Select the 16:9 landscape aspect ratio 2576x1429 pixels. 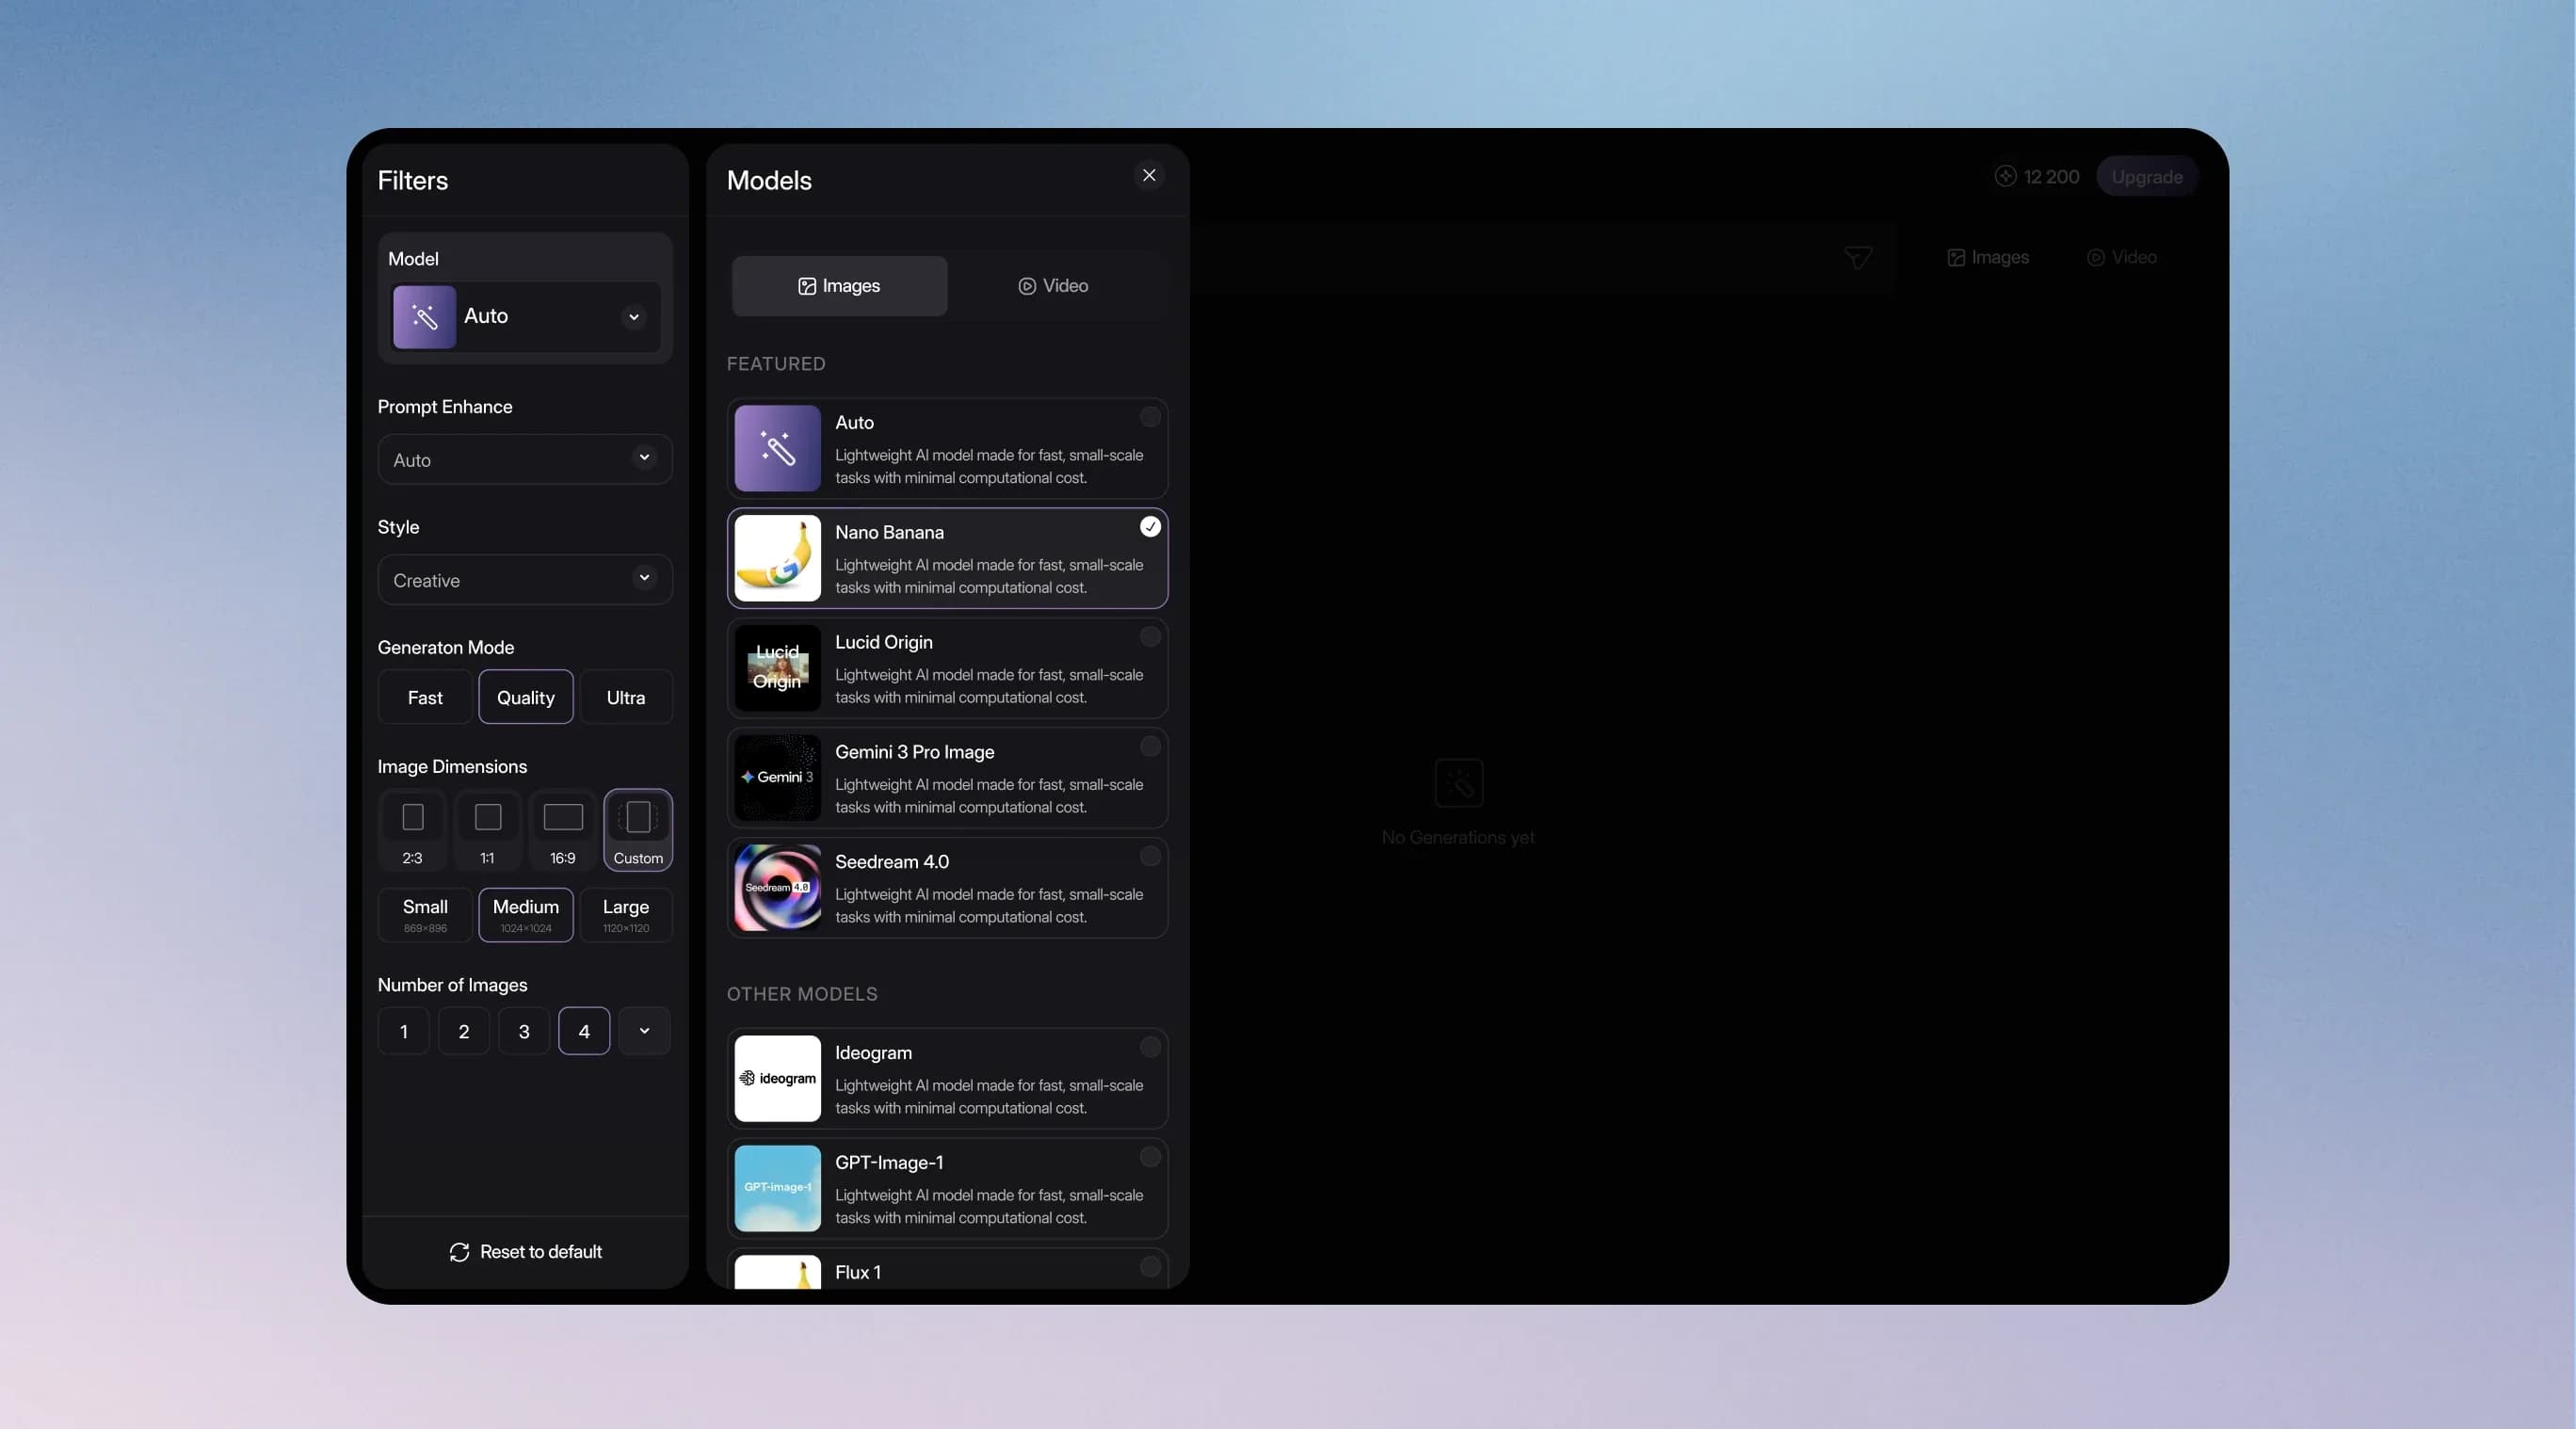tap(563, 829)
